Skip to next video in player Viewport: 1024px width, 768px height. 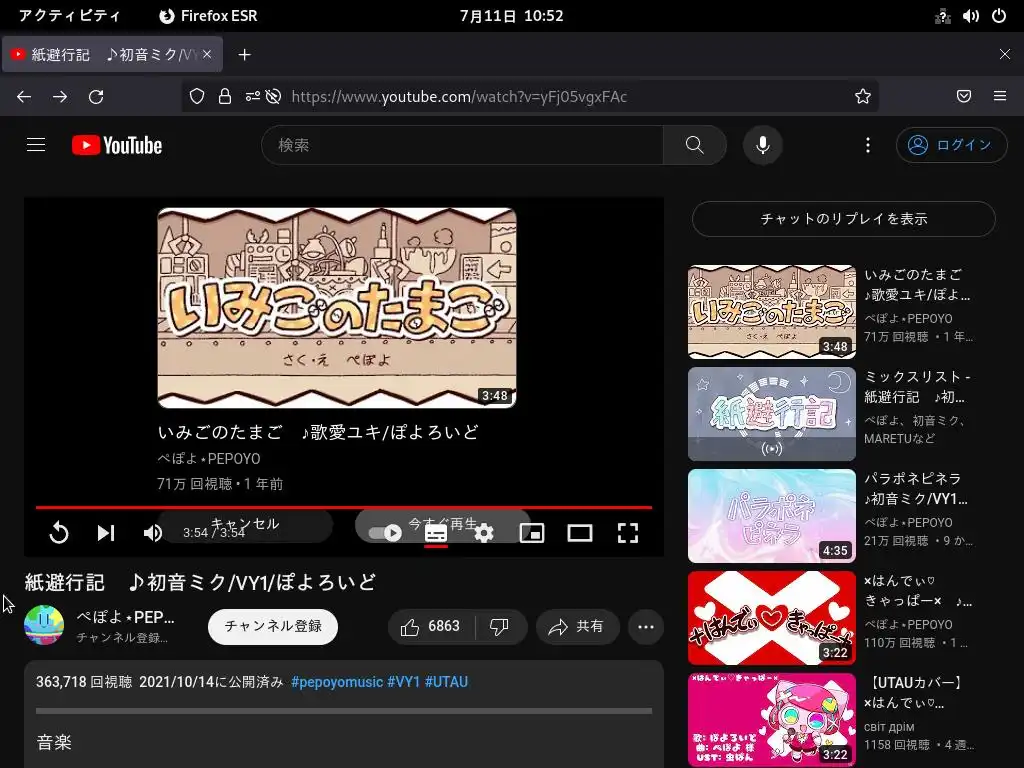[x=106, y=533]
